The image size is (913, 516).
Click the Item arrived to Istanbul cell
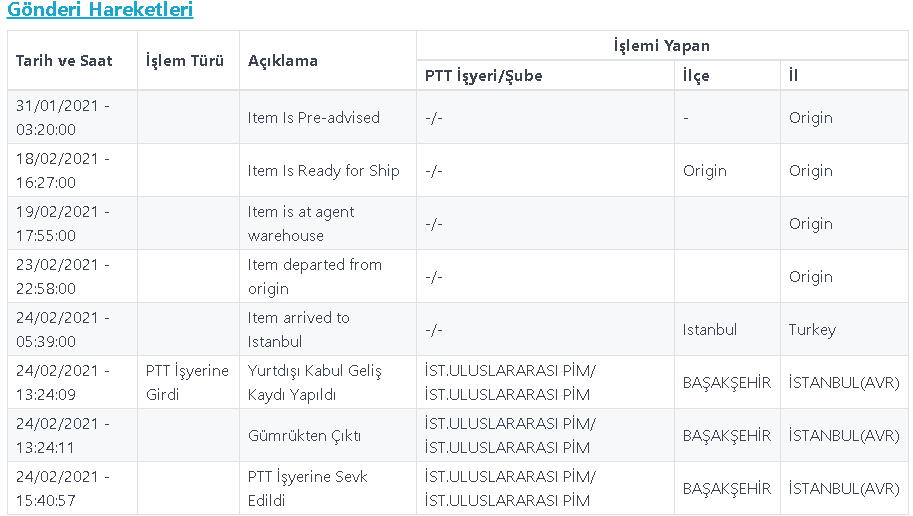pos(299,329)
